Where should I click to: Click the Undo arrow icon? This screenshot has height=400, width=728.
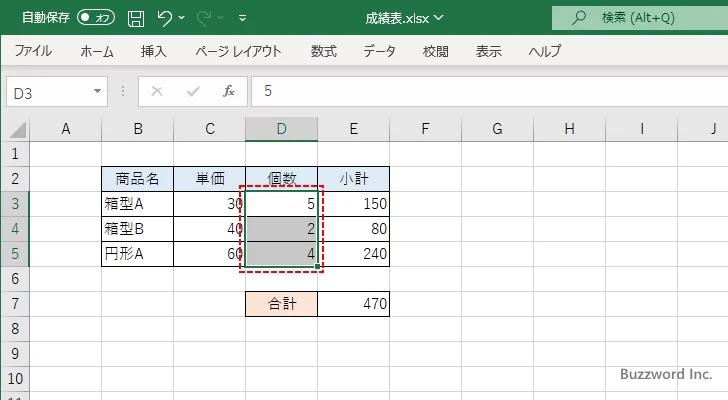pyautogui.click(x=164, y=18)
